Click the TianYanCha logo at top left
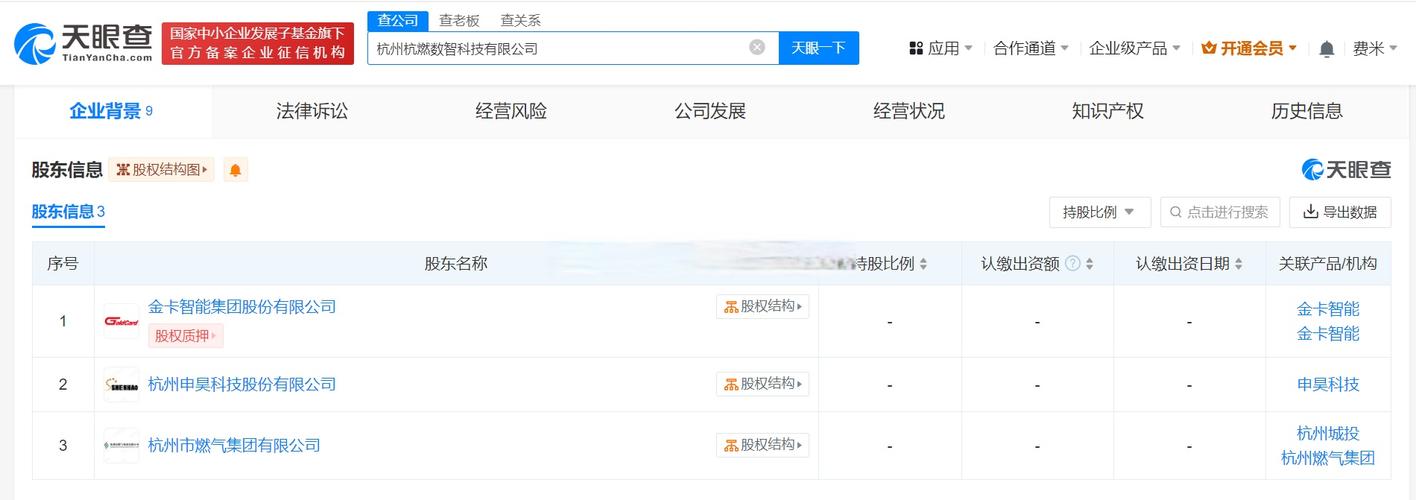This screenshot has height=500, width=1416. pos(83,43)
